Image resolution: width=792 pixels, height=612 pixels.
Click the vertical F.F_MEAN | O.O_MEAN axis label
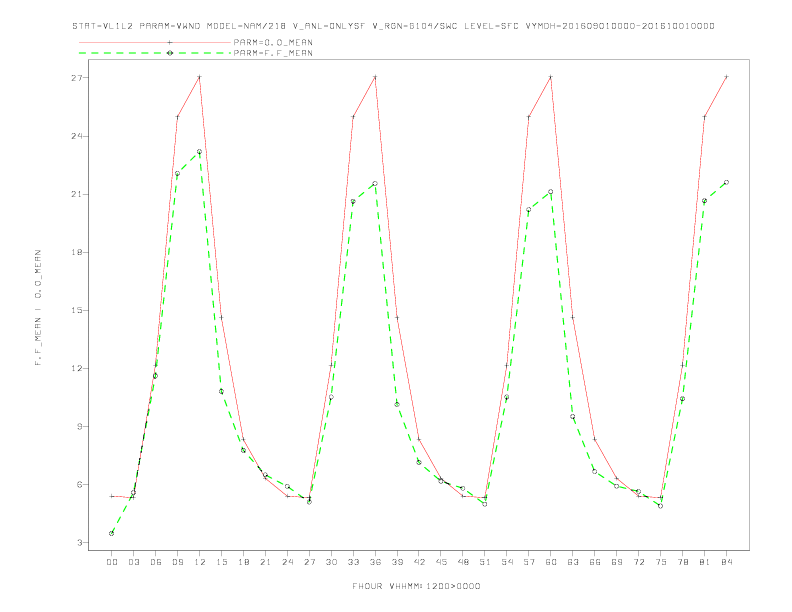tap(38, 308)
